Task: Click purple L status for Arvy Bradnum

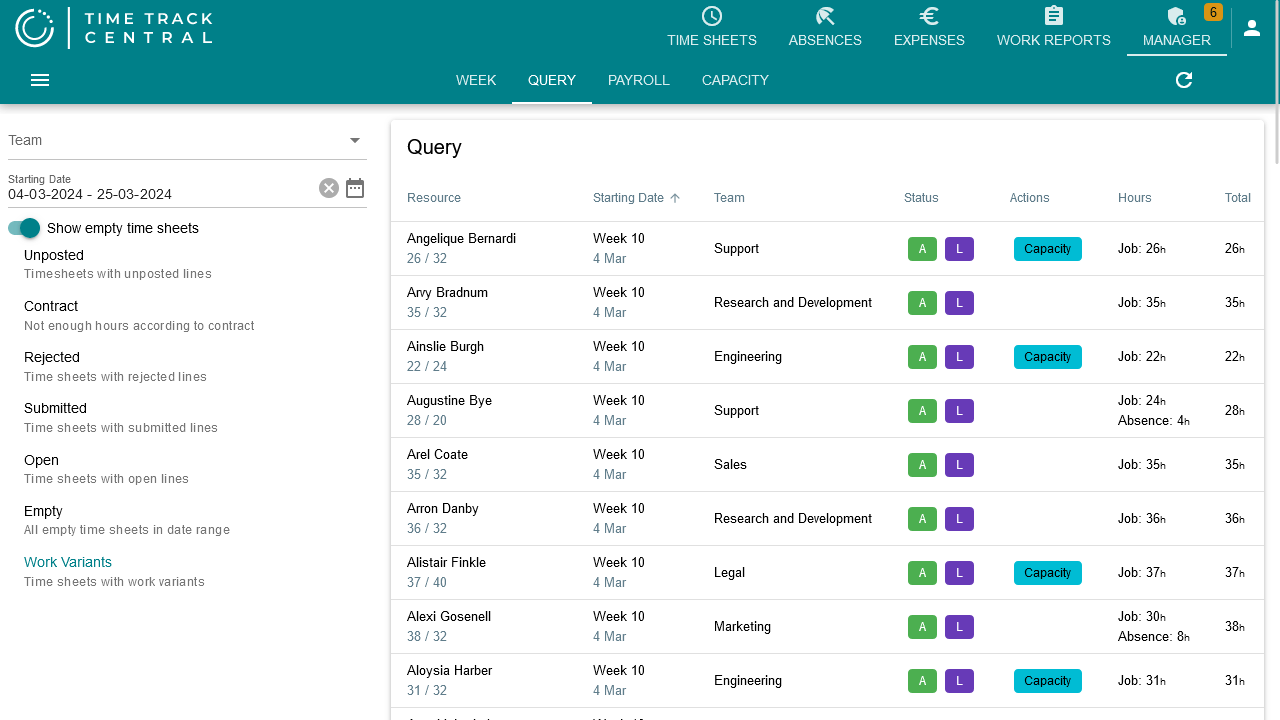Action: 959,303
